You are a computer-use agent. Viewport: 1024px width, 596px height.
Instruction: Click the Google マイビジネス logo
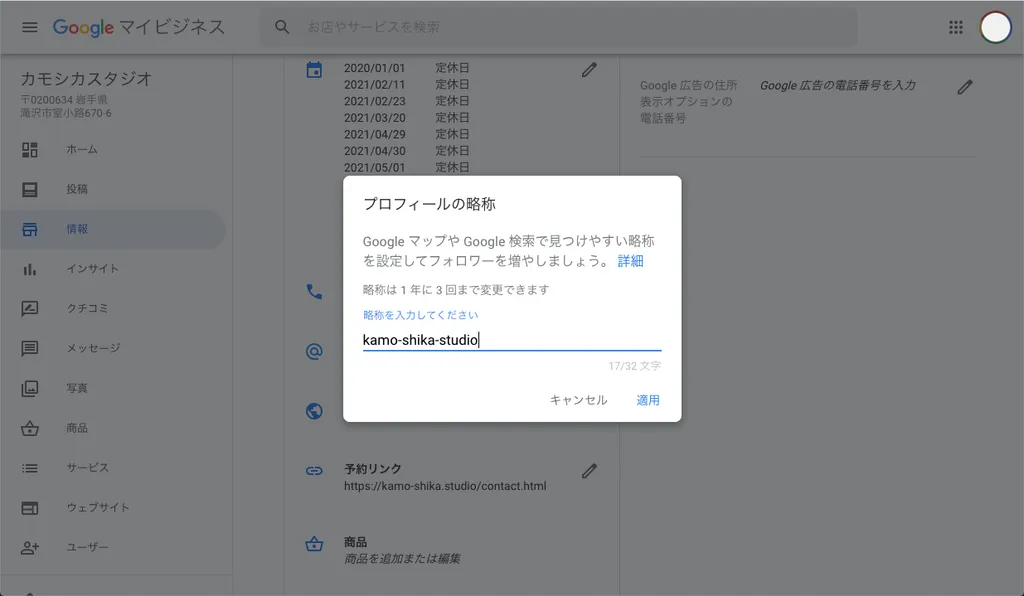tap(138, 27)
